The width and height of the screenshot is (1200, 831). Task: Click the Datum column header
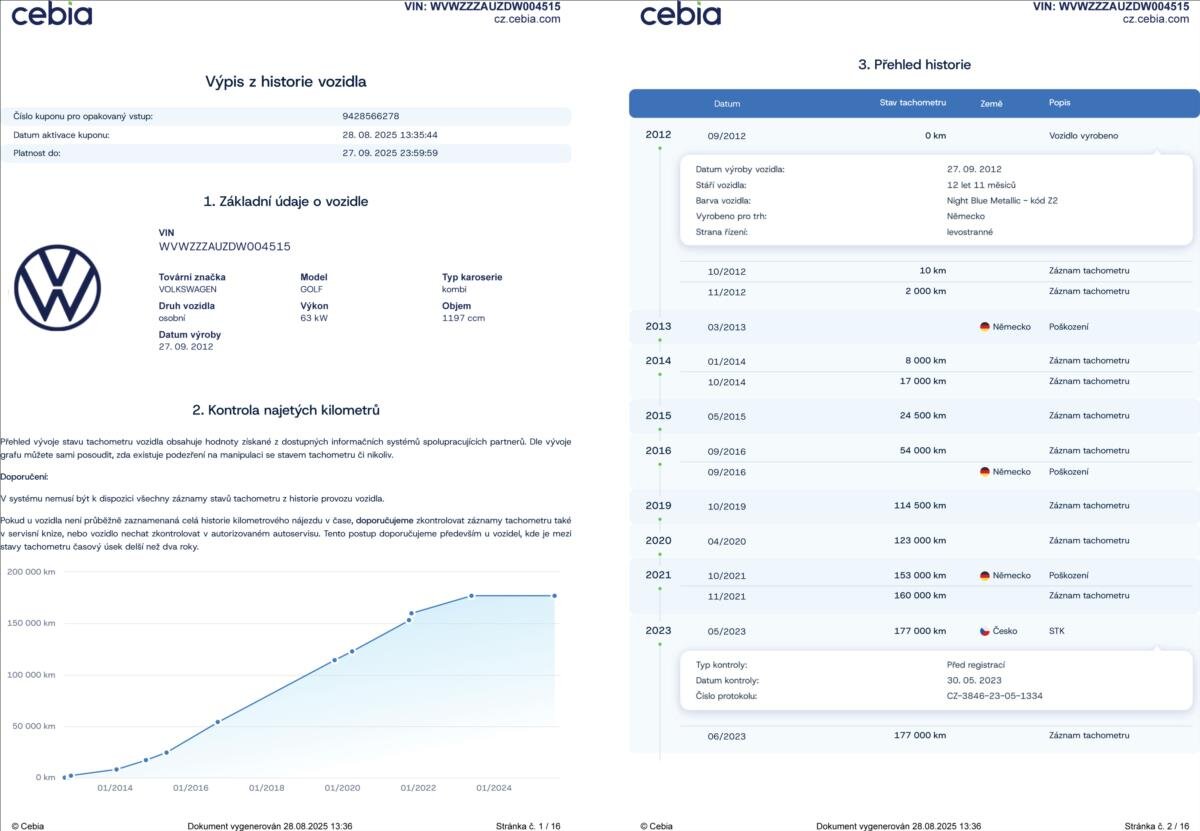click(x=727, y=104)
